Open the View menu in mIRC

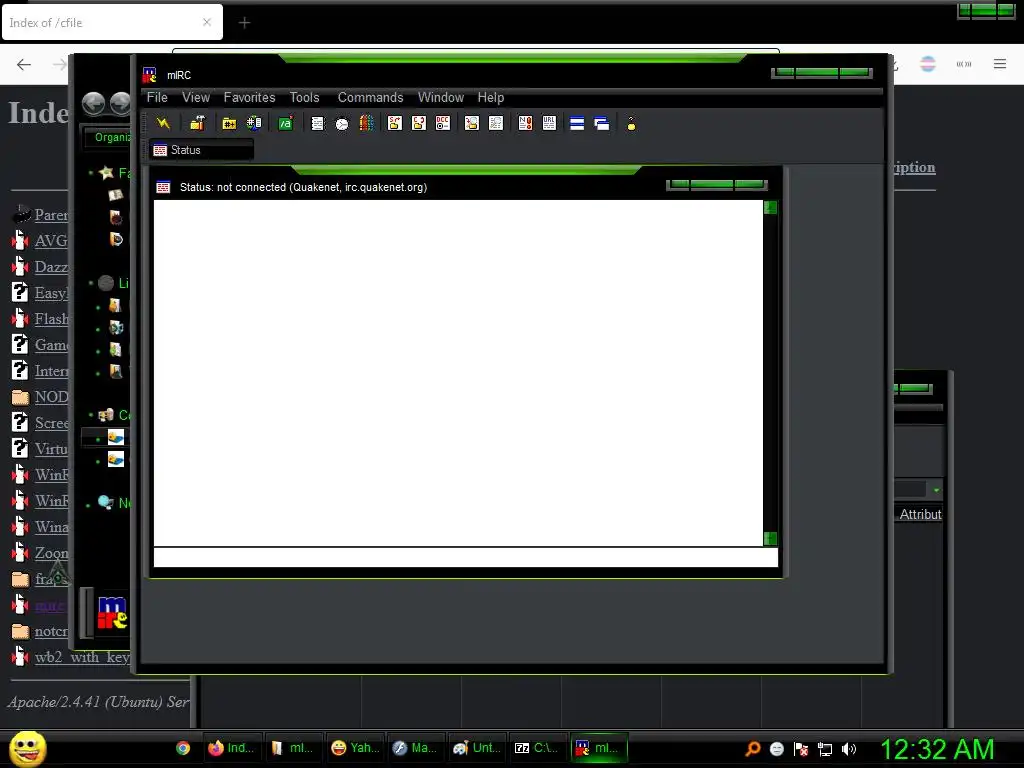coord(196,97)
